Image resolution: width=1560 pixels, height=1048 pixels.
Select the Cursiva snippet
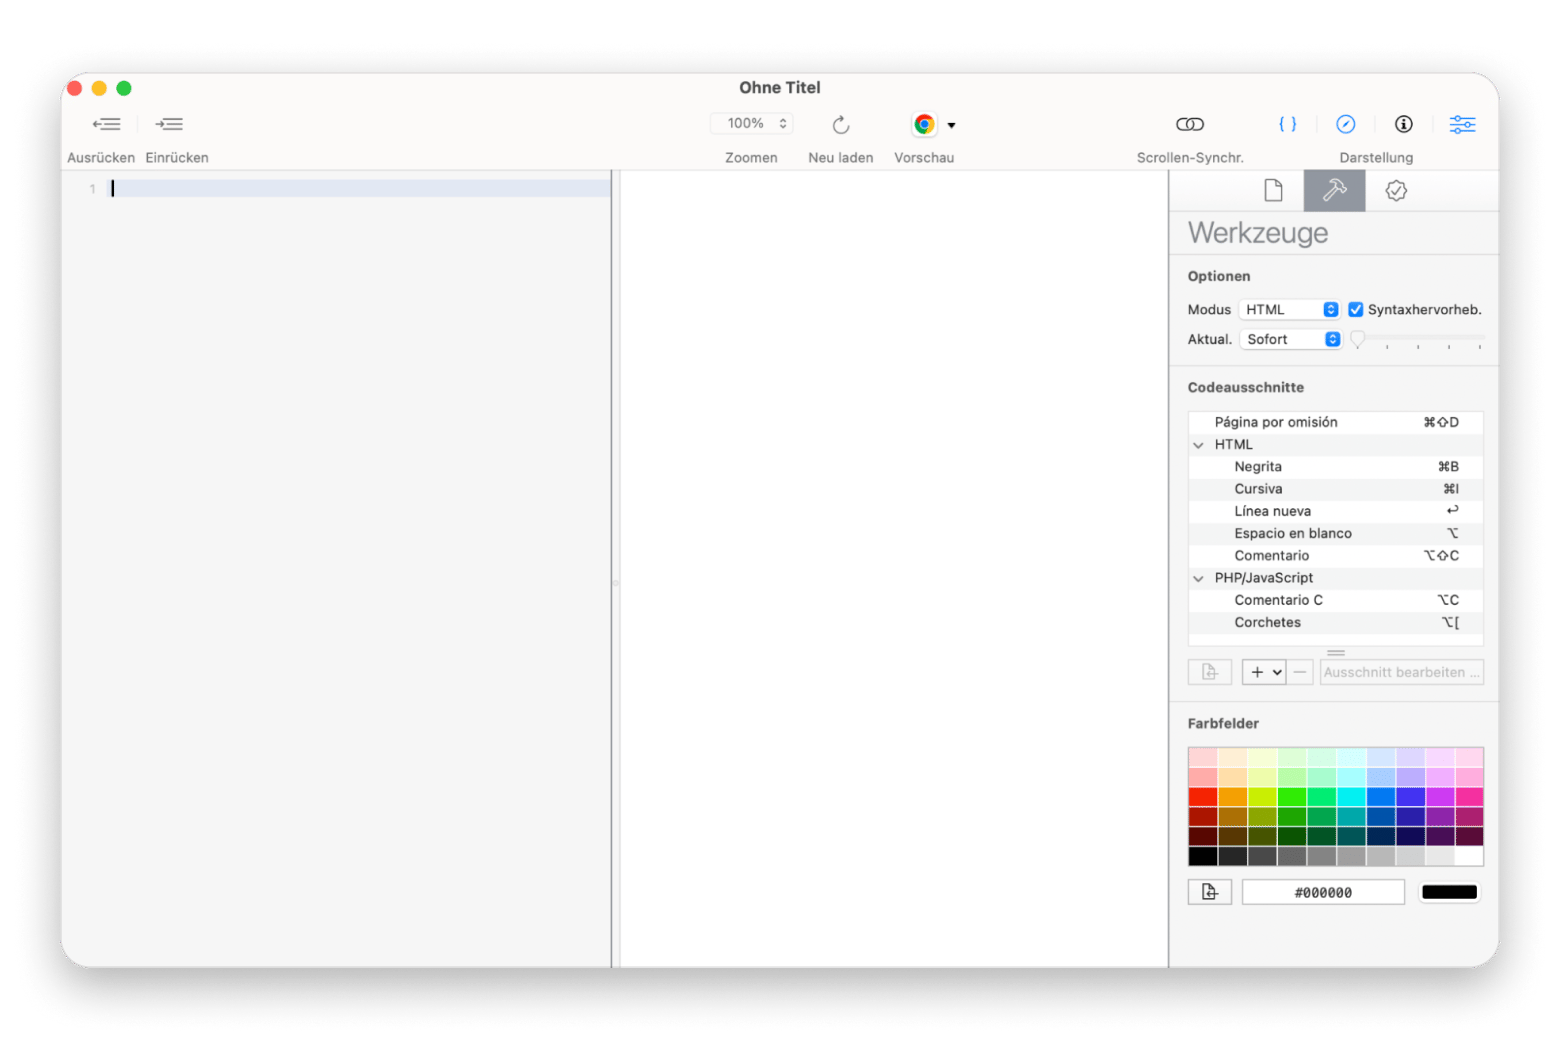point(1336,489)
